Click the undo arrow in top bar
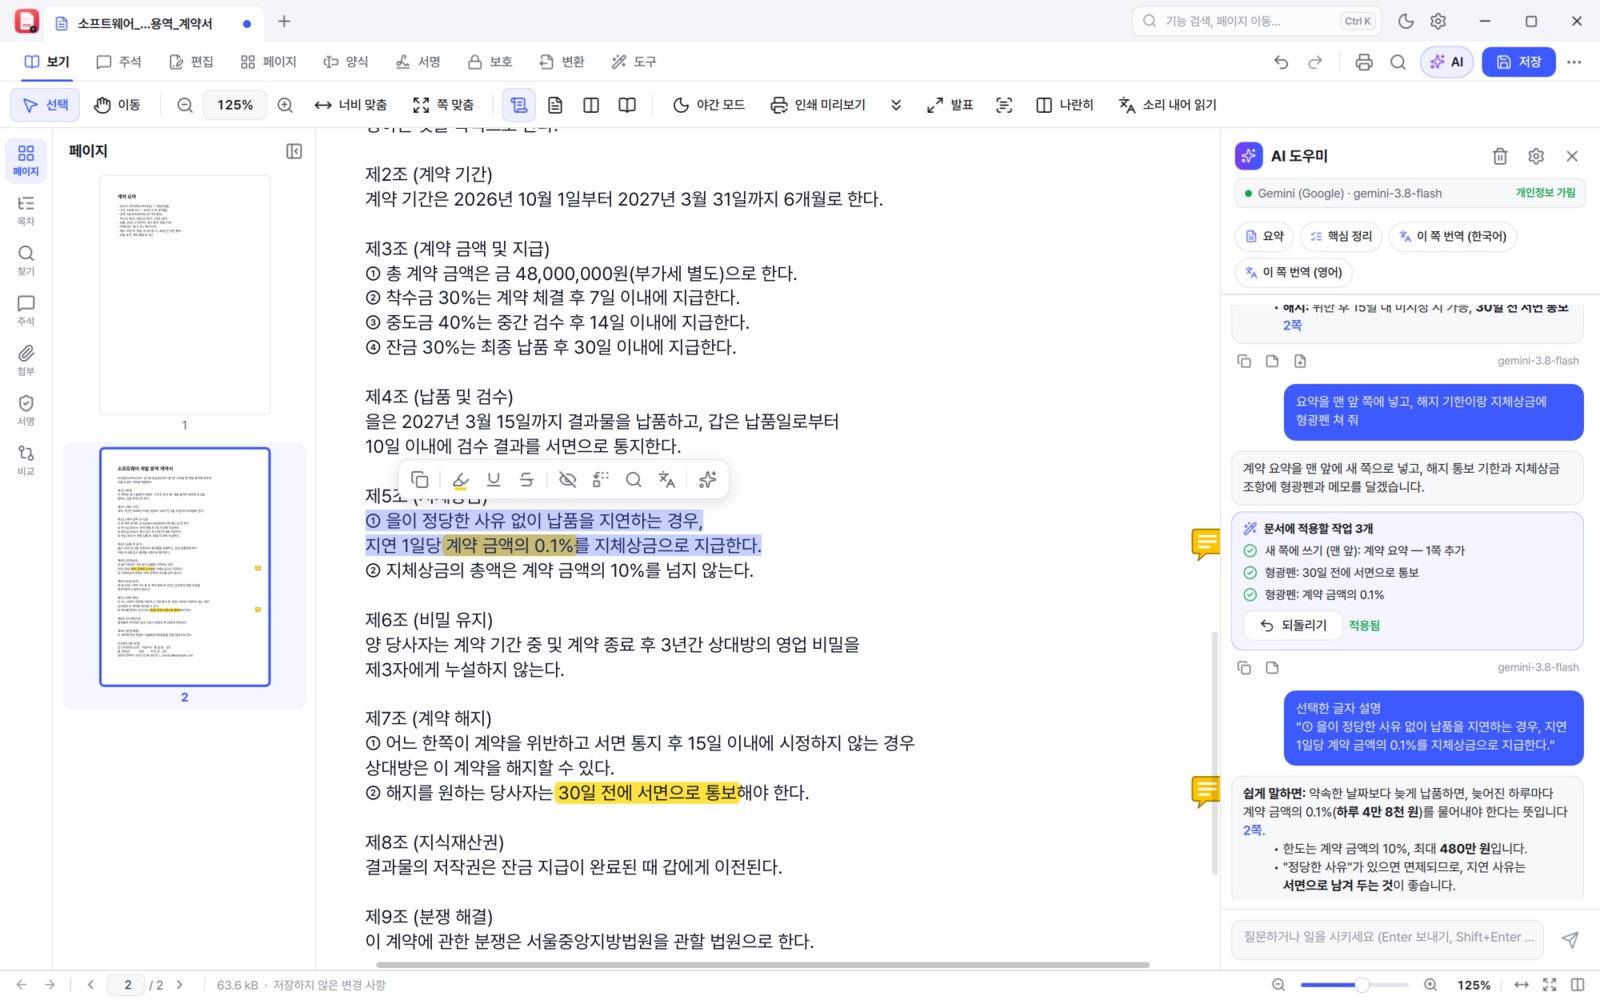 click(x=1281, y=62)
